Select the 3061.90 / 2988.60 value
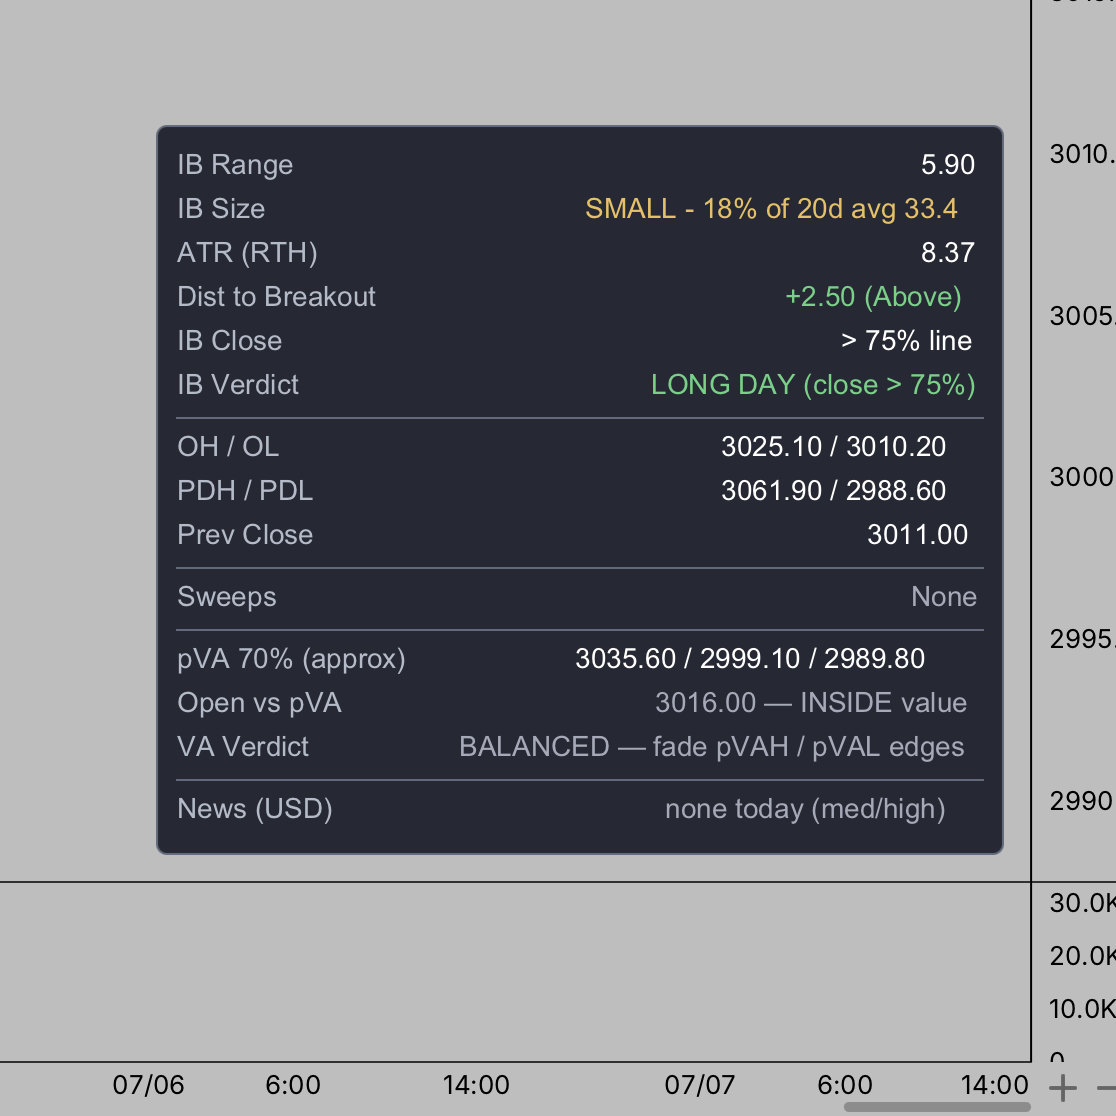The image size is (1116, 1116). 833,491
